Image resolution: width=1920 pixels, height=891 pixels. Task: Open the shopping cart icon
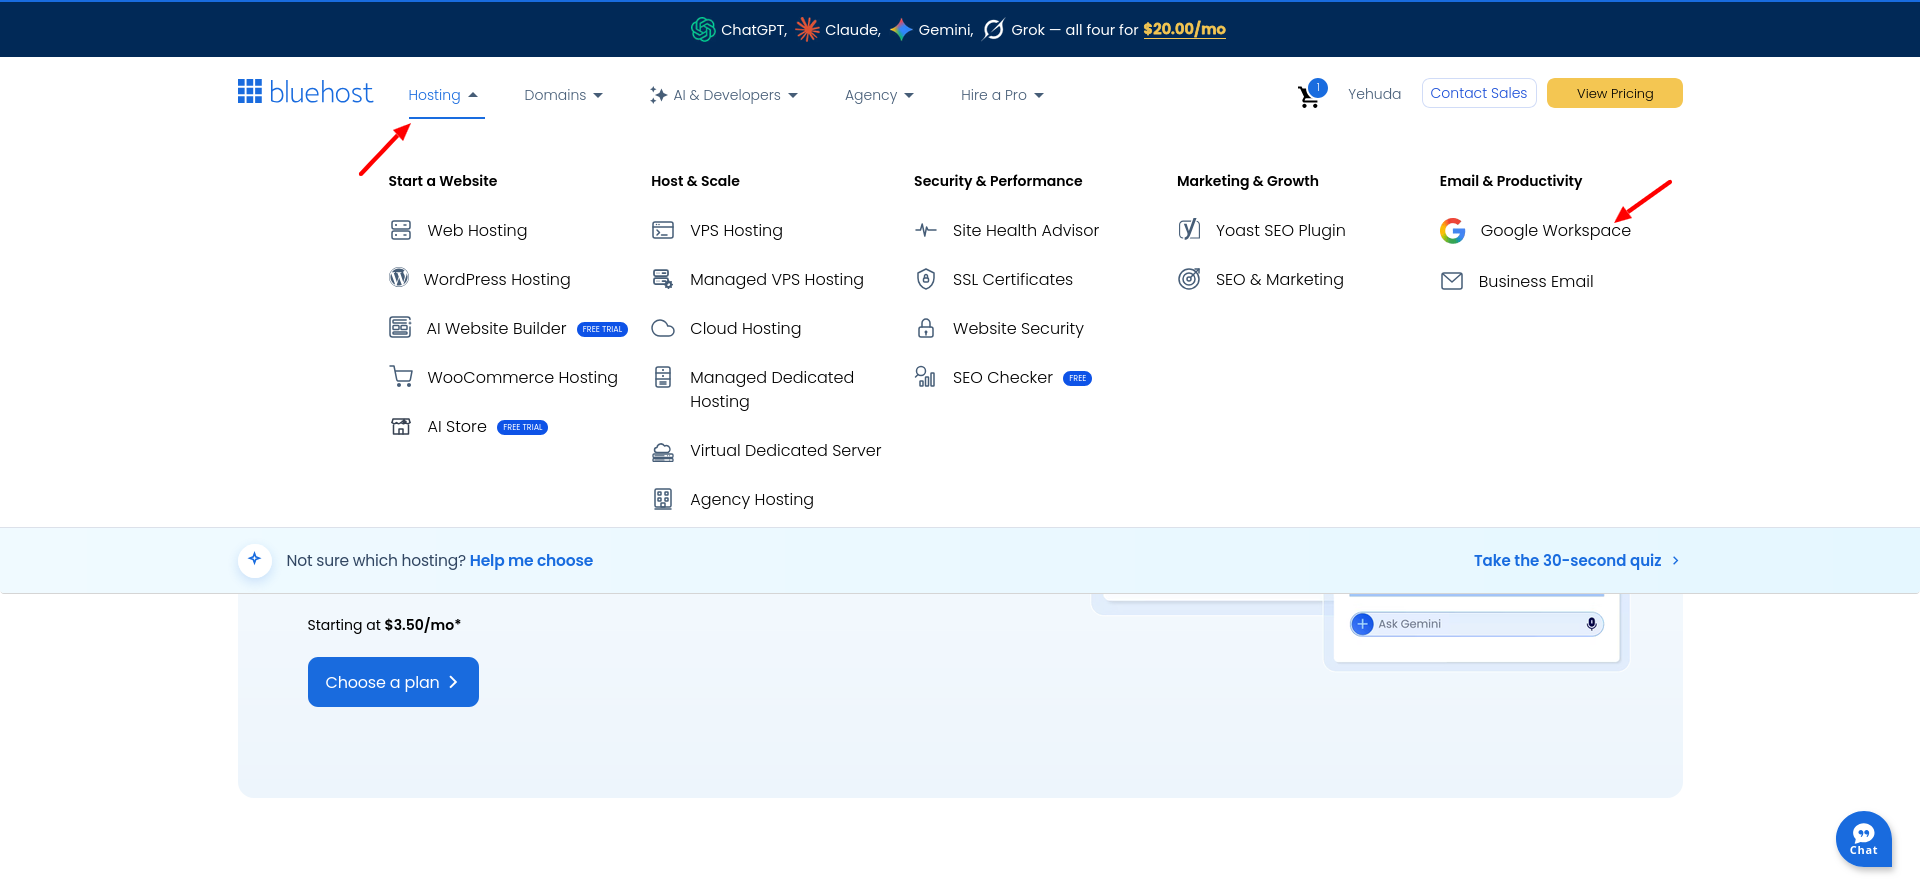[1309, 96]
